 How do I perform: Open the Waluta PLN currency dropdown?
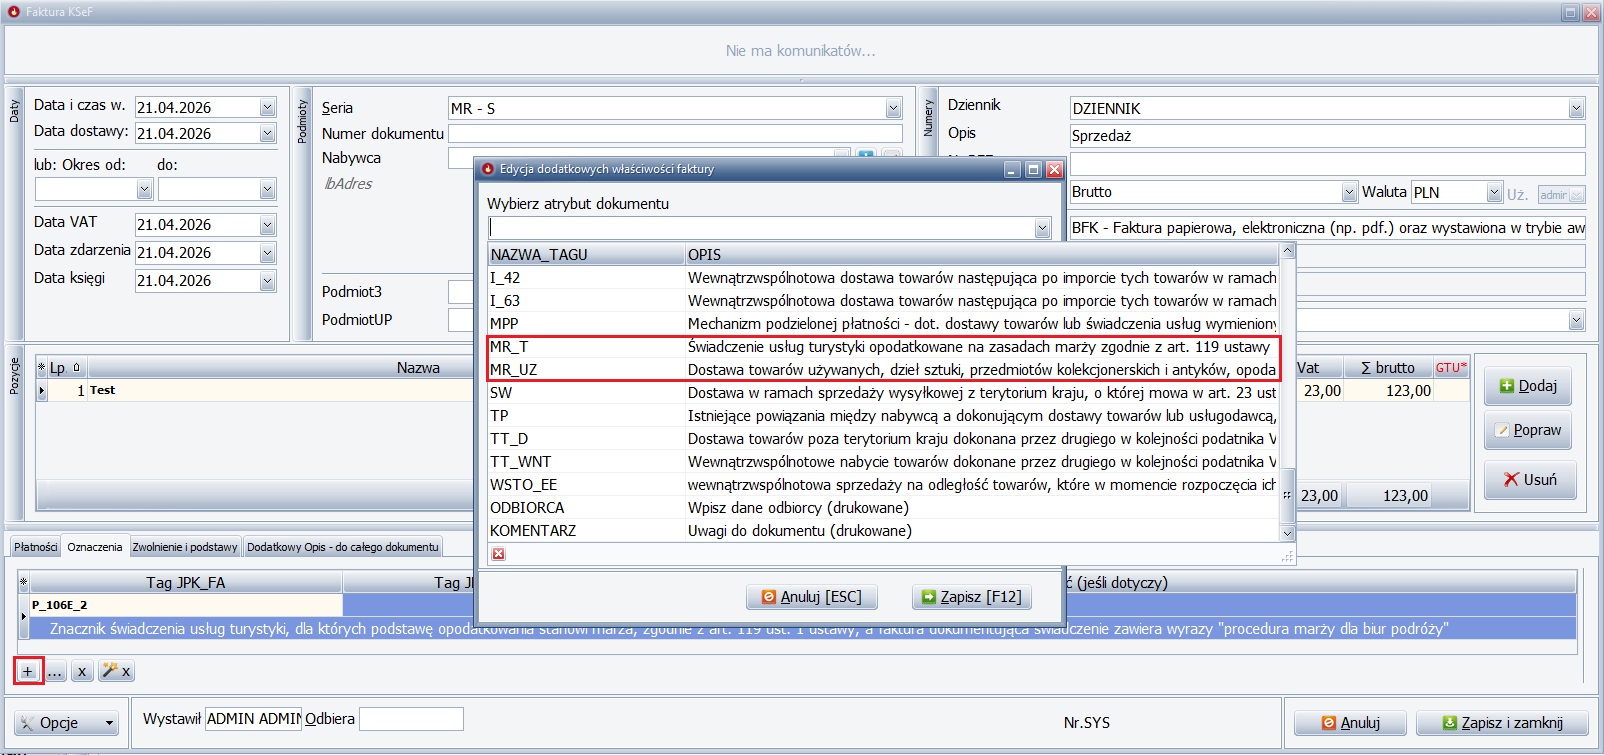click(x=1494, y=193)
